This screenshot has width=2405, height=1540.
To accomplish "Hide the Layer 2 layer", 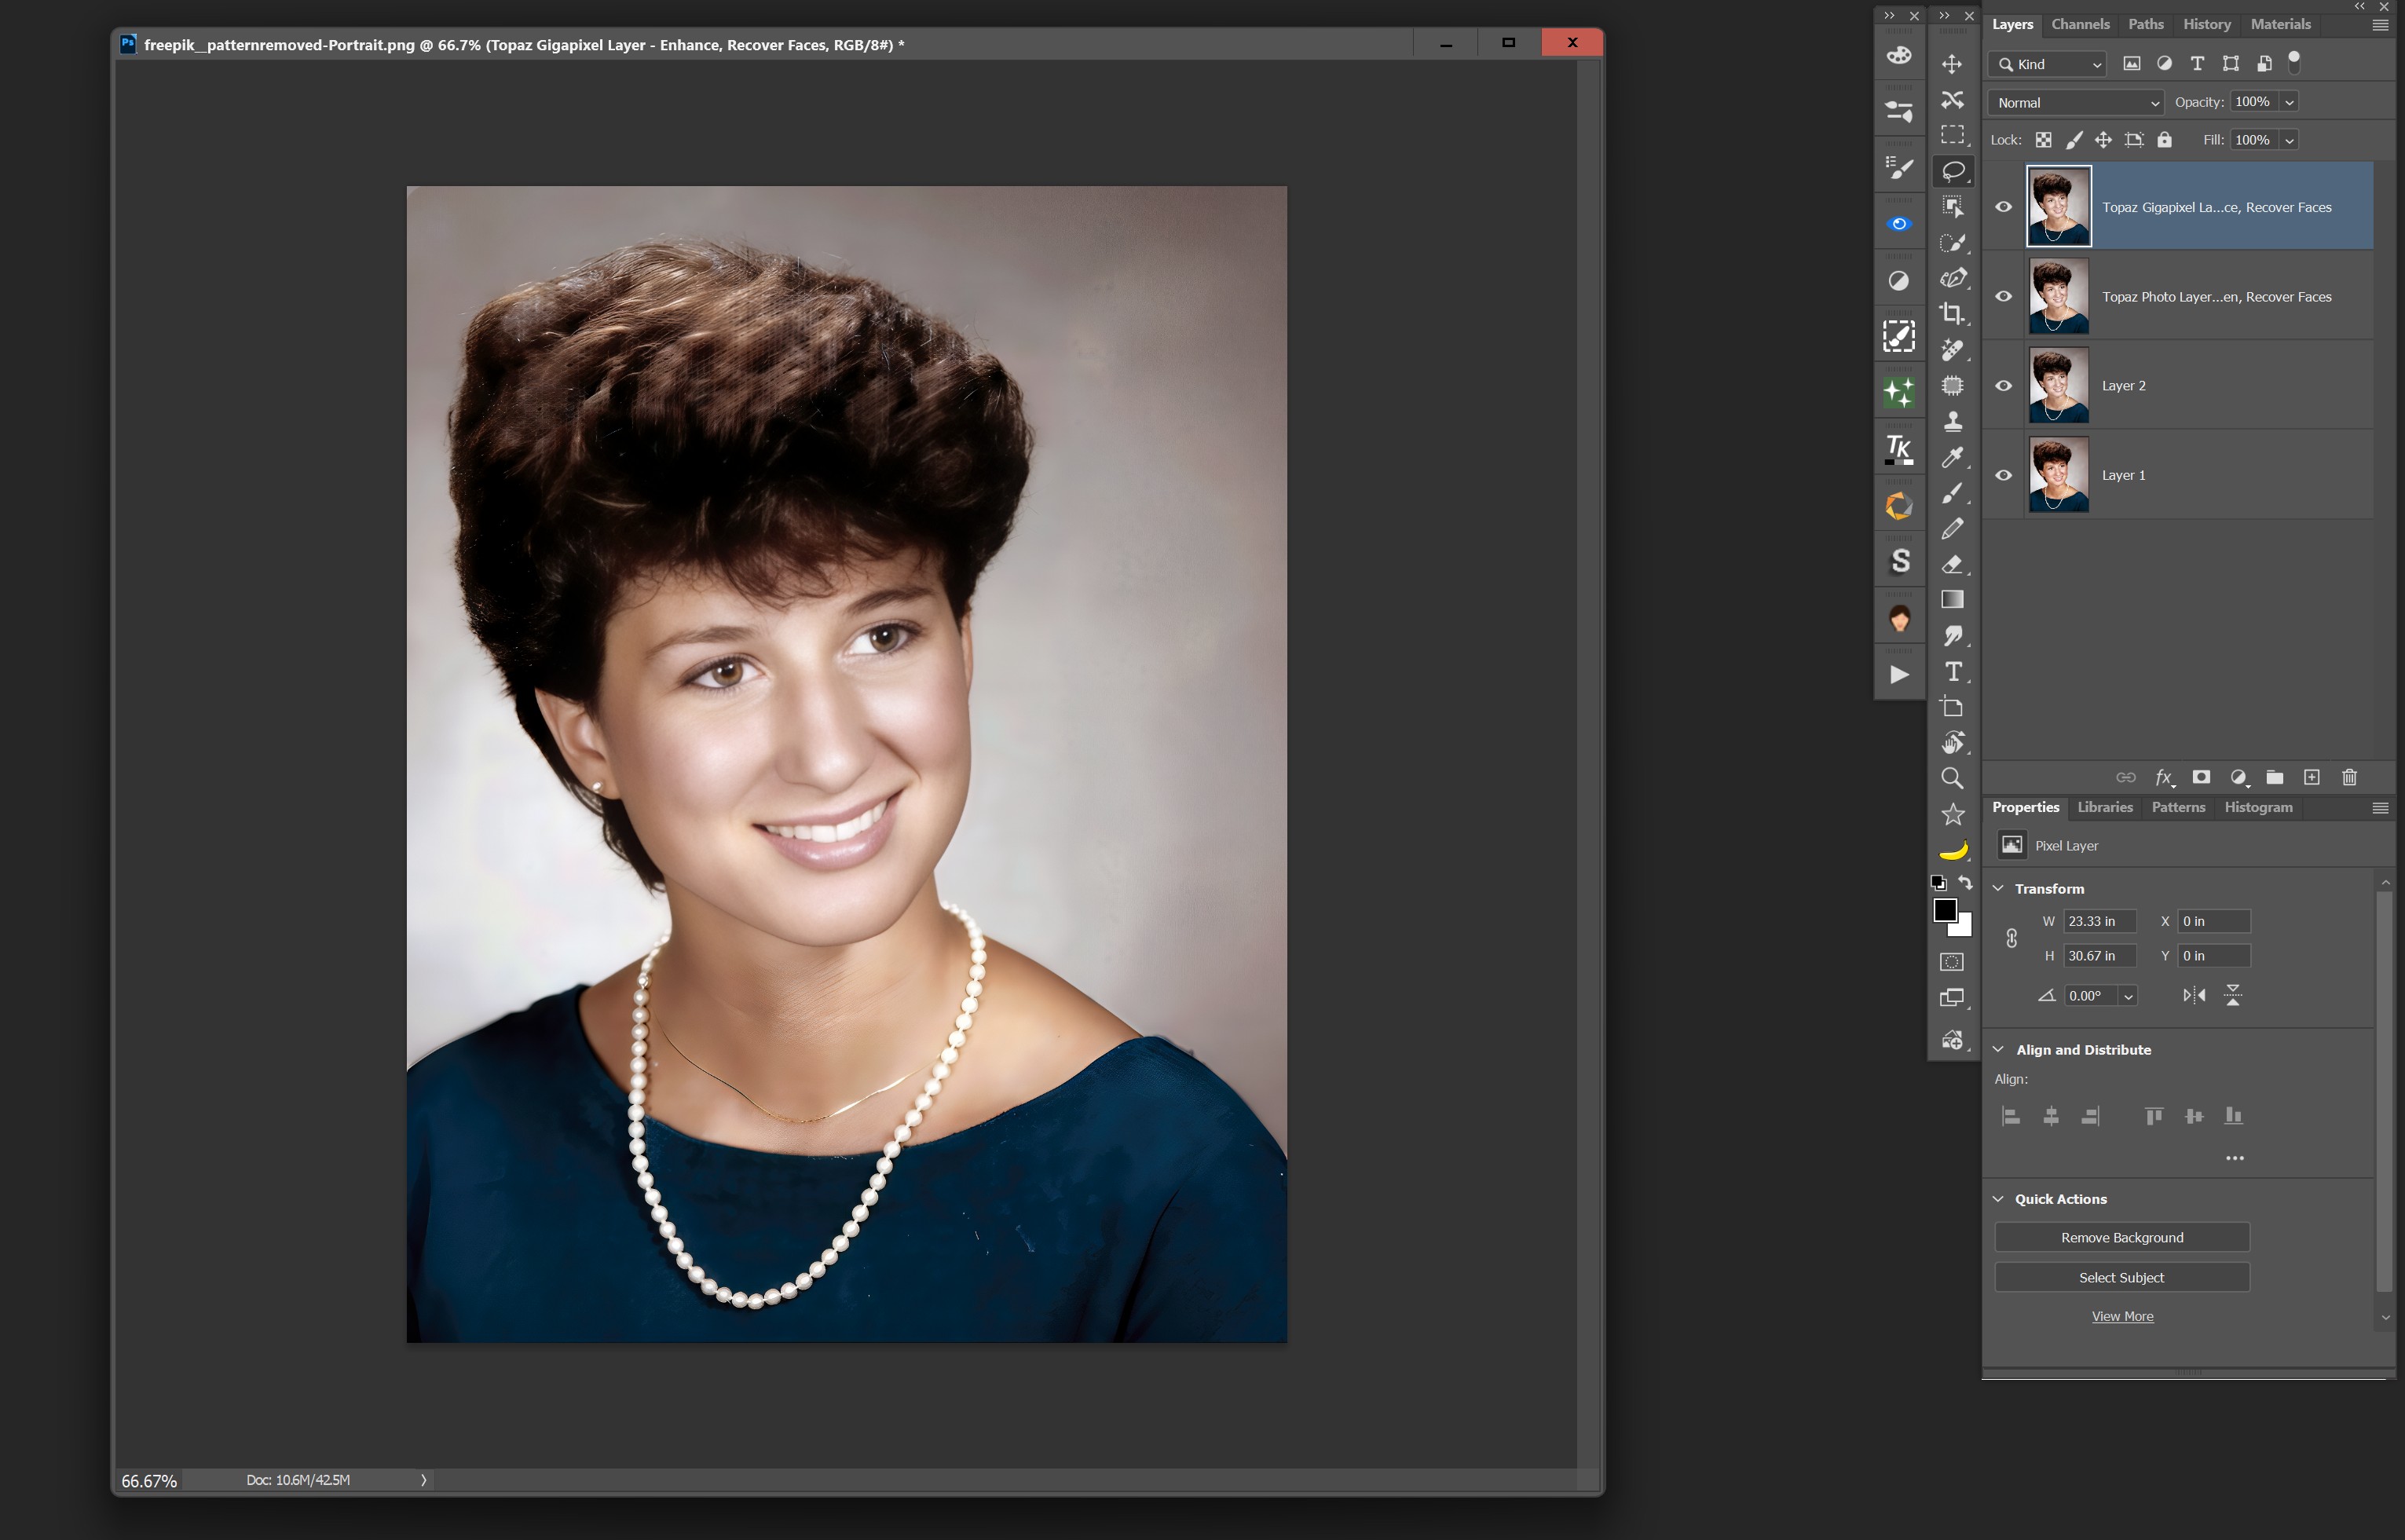I will pyautogui.click(x=2003, y=386).
